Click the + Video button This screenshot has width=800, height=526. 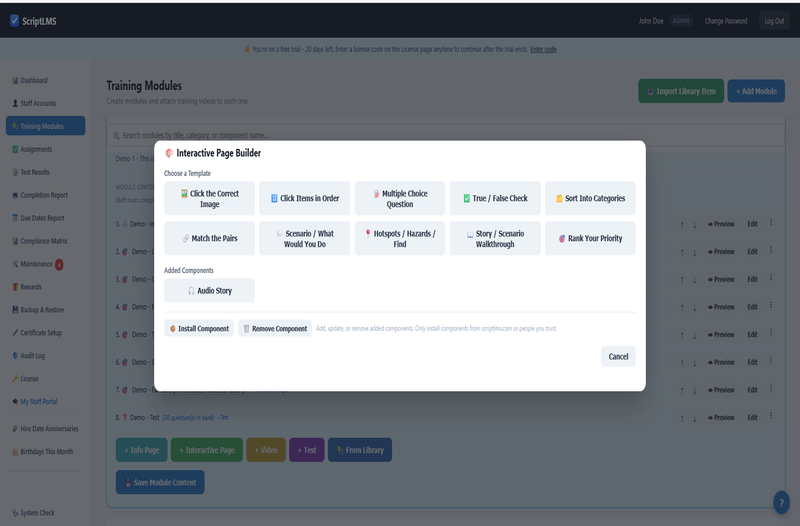point(266,450)
